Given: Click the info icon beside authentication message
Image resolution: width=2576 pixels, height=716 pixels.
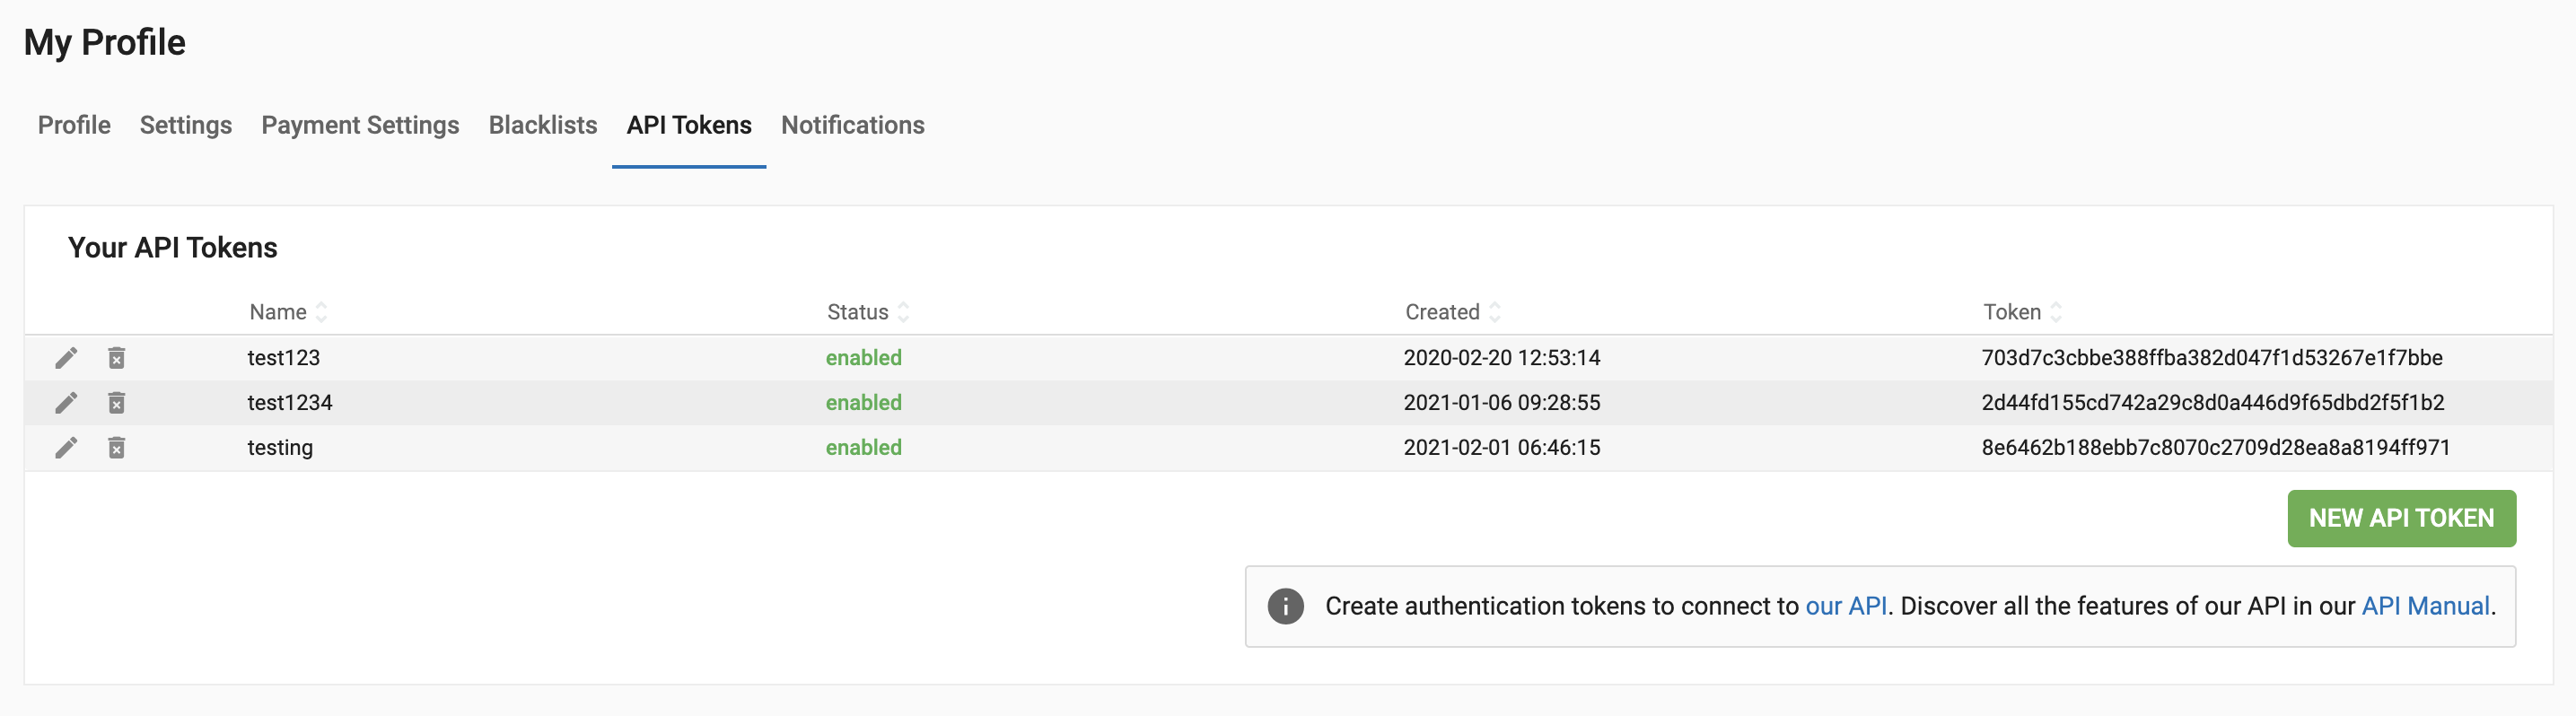Looking at the screenshot, I should point(1285,606).
